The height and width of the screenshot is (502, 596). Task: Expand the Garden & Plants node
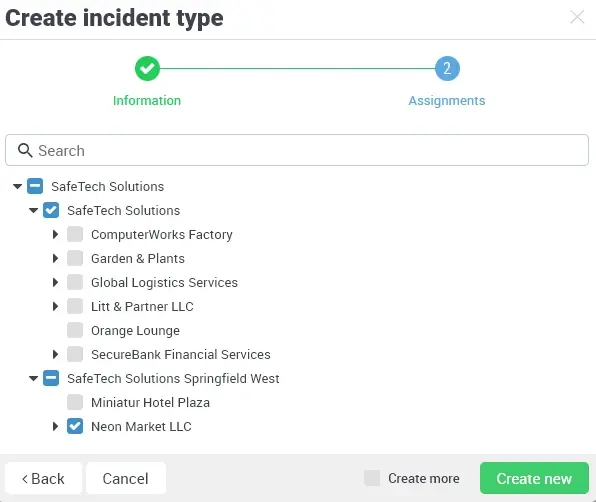click(x=55, y=258)
